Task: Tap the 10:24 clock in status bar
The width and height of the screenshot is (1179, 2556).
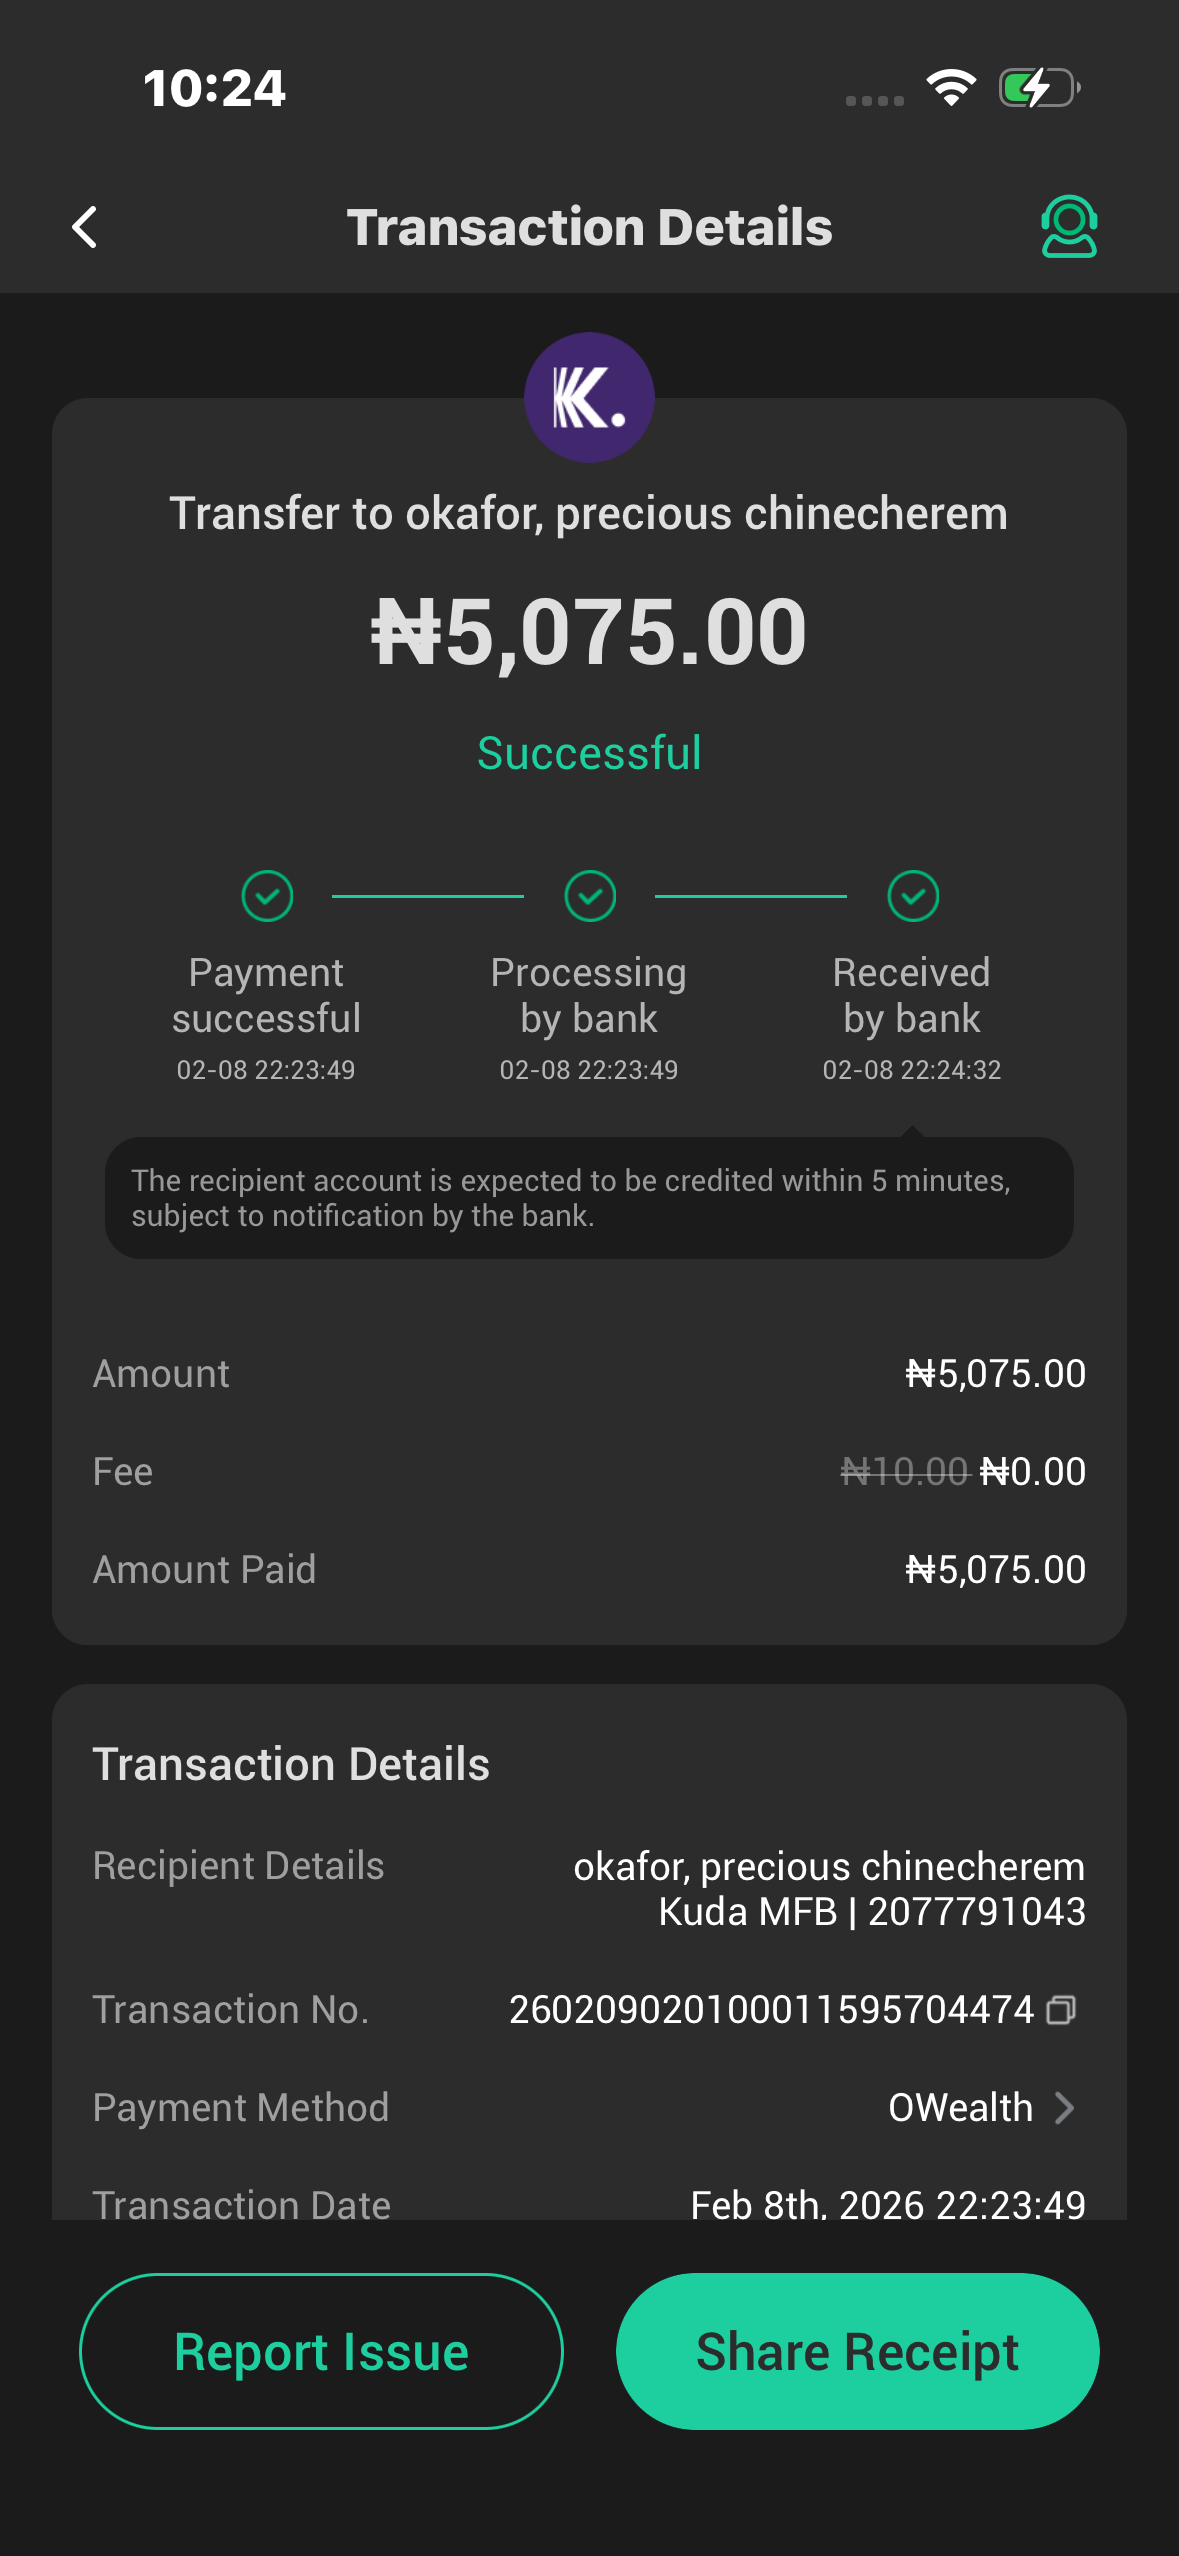Action: [x=214, y=88]
